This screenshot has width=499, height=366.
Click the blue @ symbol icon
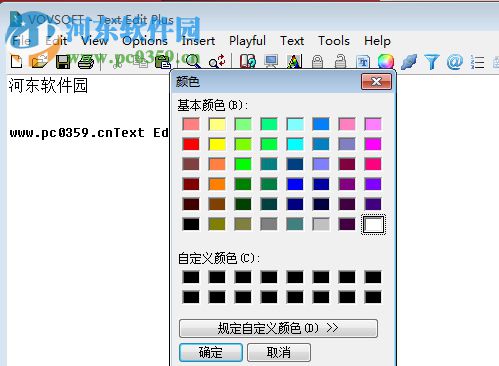point(455,62)
